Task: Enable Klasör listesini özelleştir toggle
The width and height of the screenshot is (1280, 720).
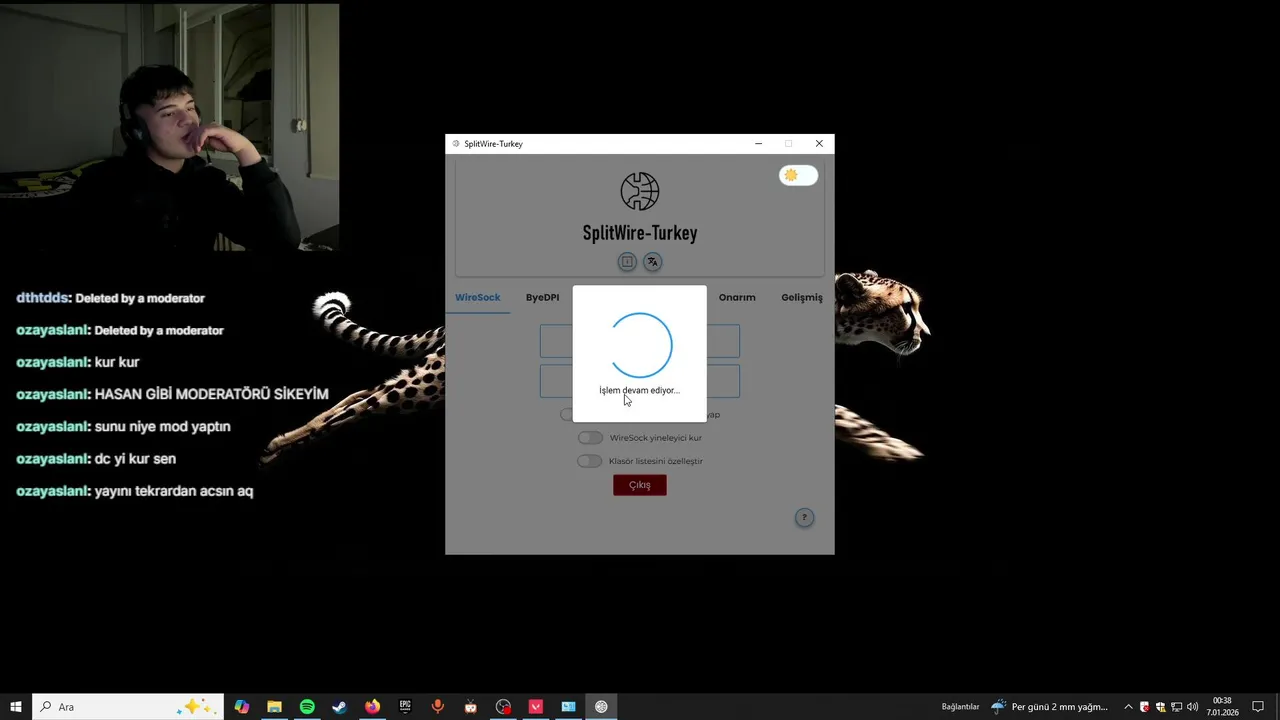Action: 590,461
